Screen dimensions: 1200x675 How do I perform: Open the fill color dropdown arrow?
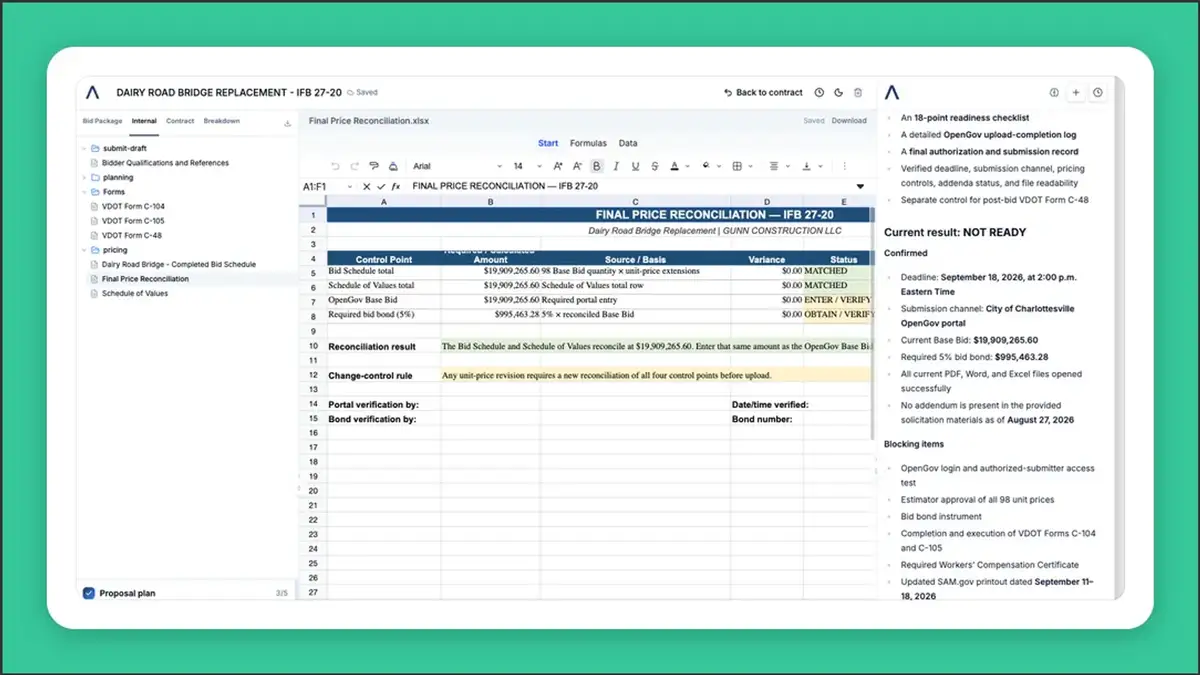tap(719, 166)
